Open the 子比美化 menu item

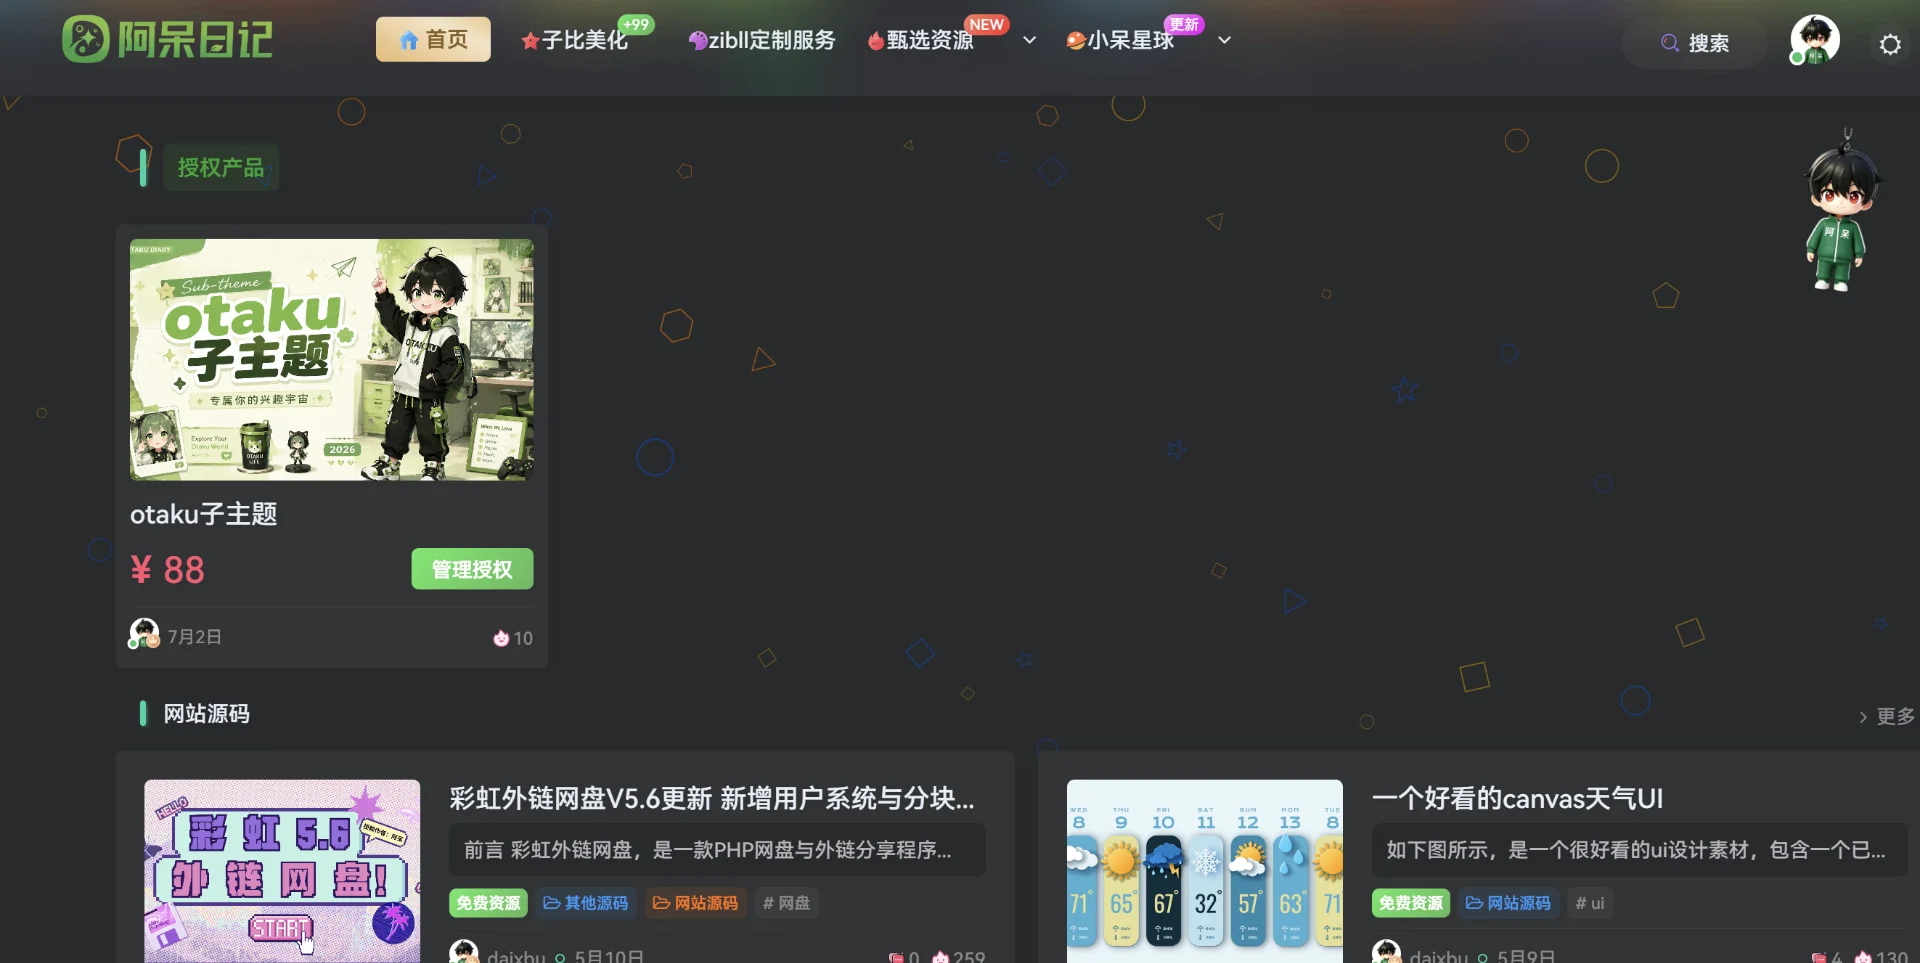tap(574, 40)
